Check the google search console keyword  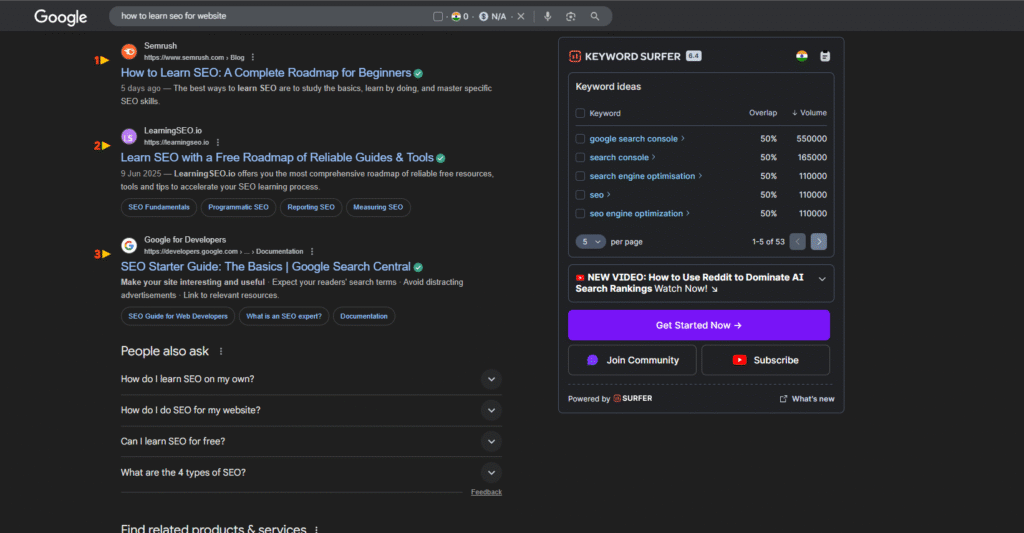pyautogui.click(x=580, y=138)
